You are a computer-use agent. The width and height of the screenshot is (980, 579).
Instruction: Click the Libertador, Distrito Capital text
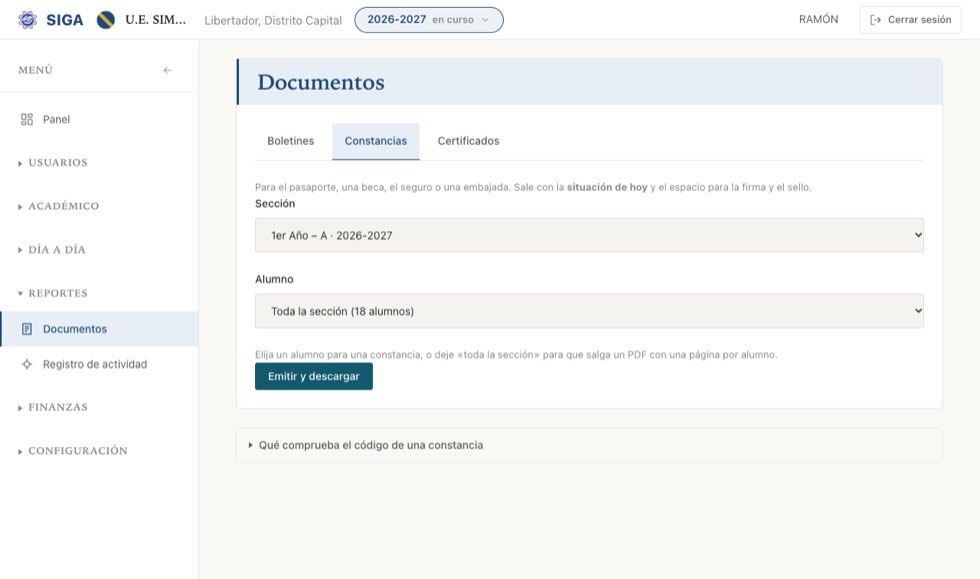[273, 21]
